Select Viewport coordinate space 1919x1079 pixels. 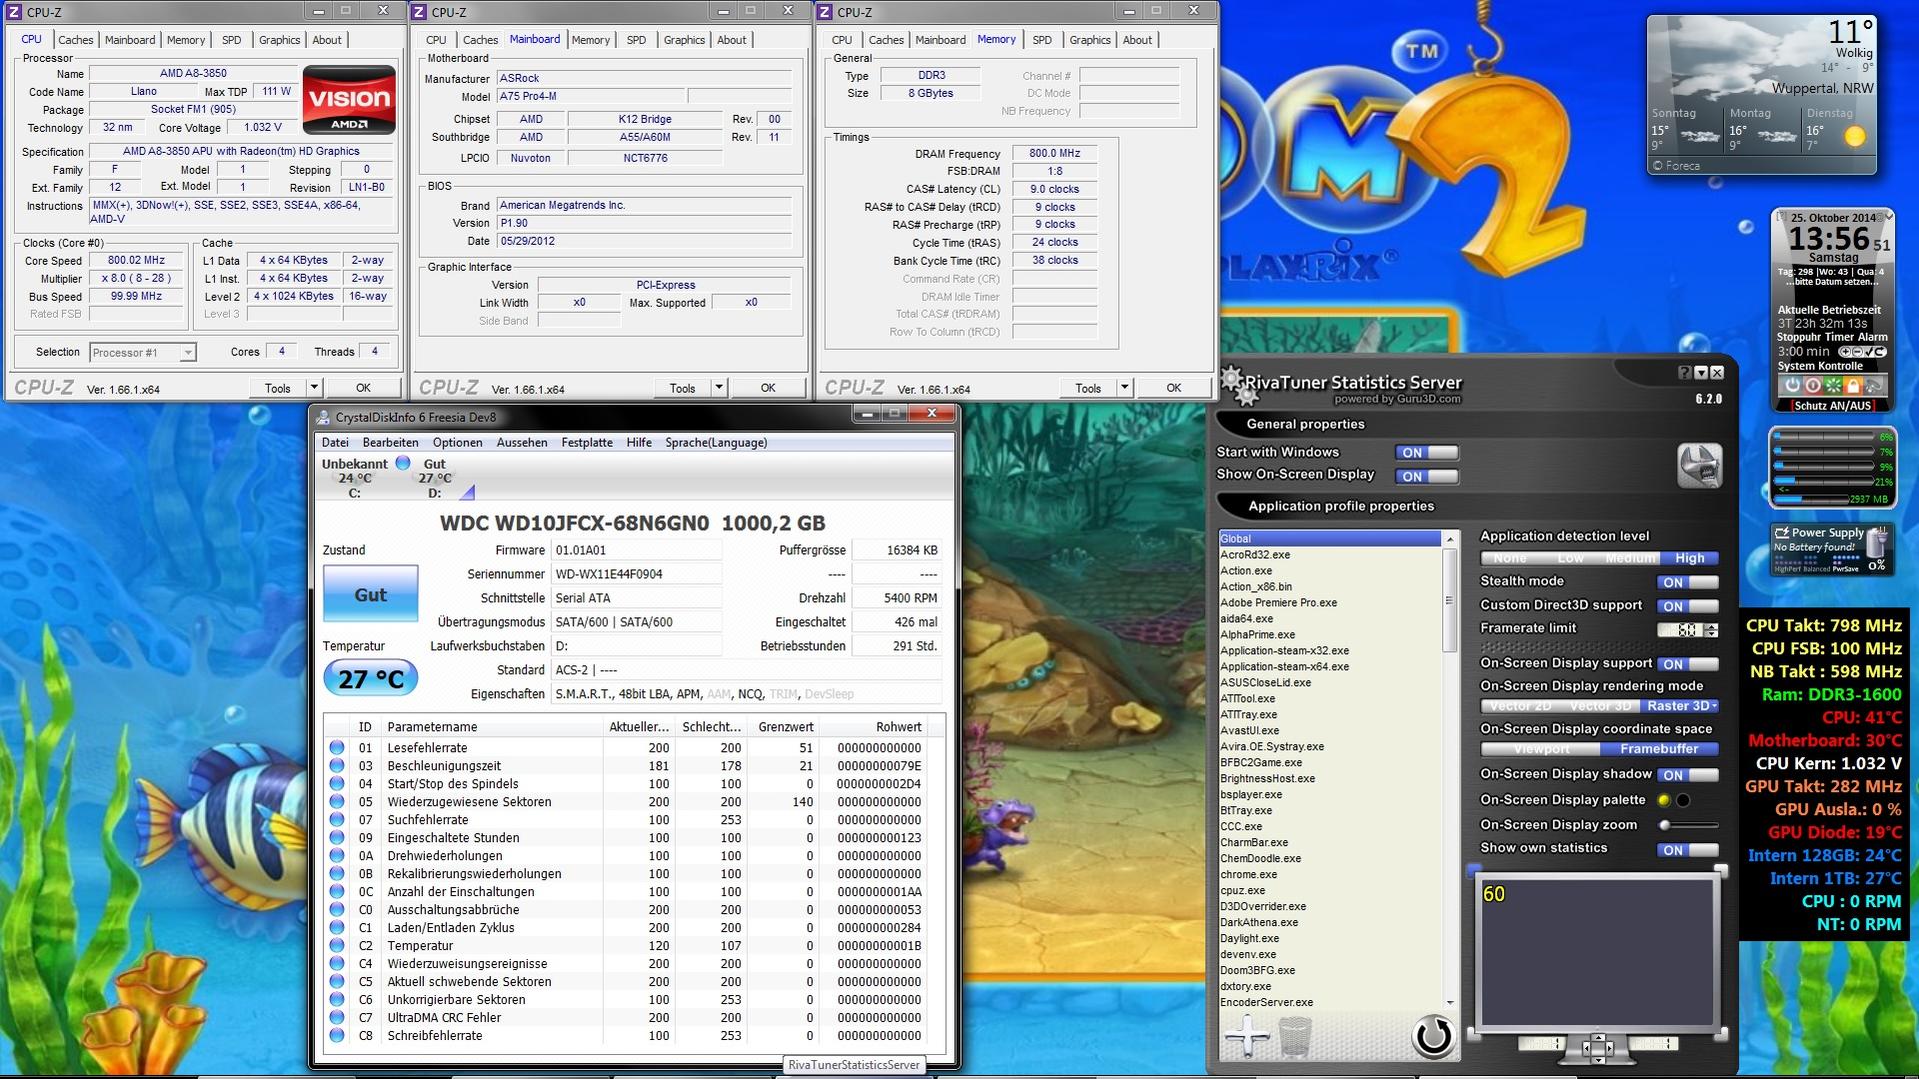pos(1541,749)
